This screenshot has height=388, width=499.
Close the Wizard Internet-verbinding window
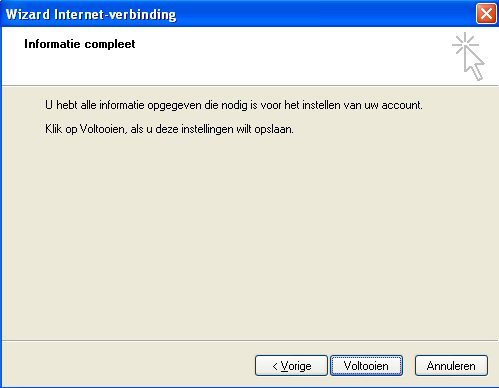(486, 14)
